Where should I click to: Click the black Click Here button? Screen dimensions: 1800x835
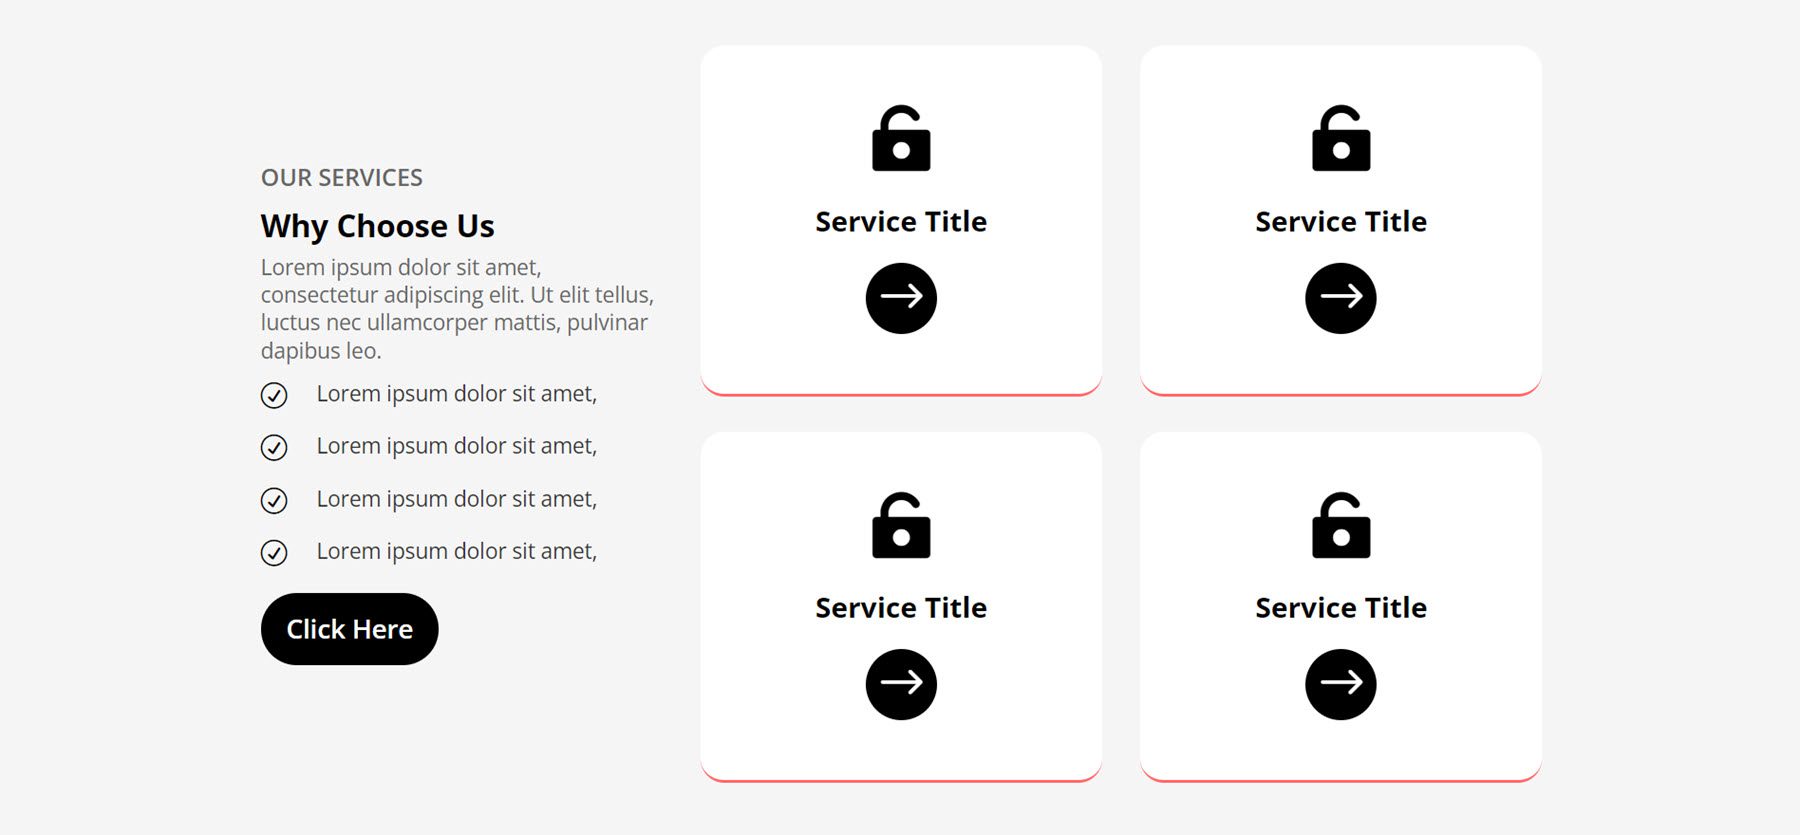349,629
